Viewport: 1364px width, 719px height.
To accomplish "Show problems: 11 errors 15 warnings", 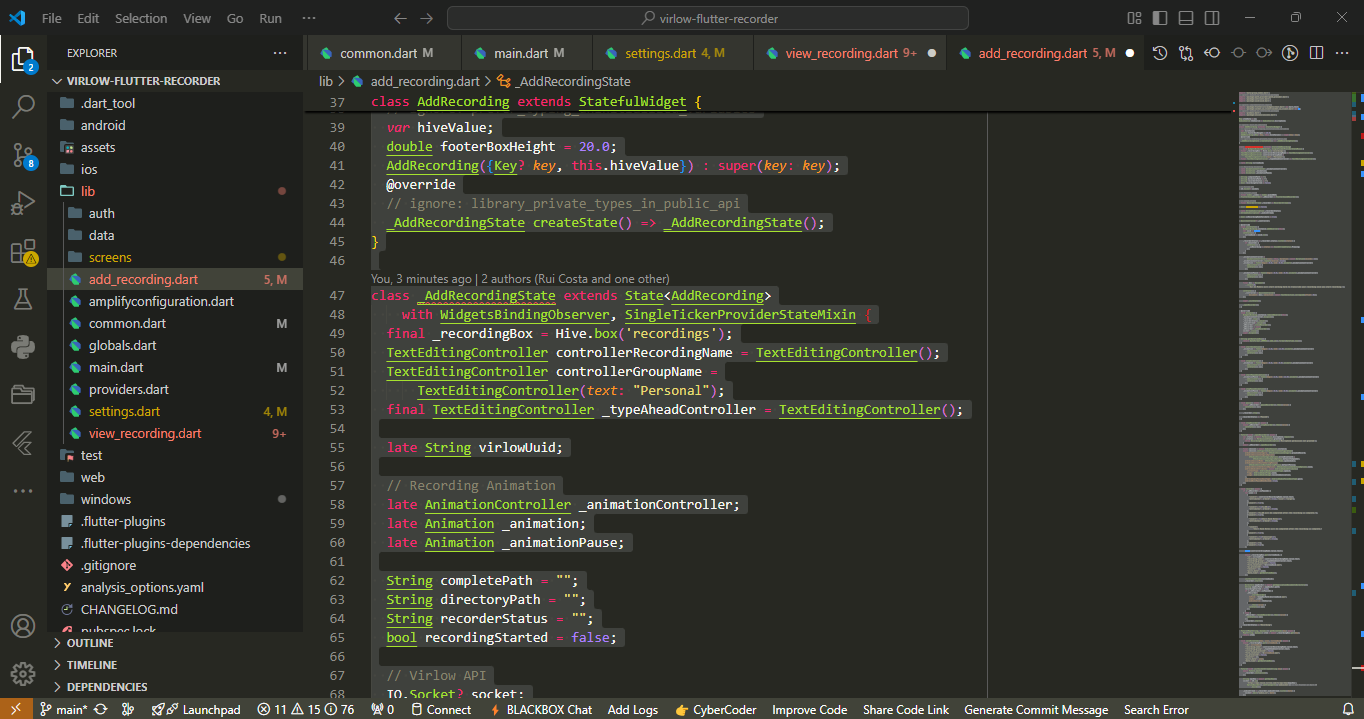I will (x=305, y=709).
